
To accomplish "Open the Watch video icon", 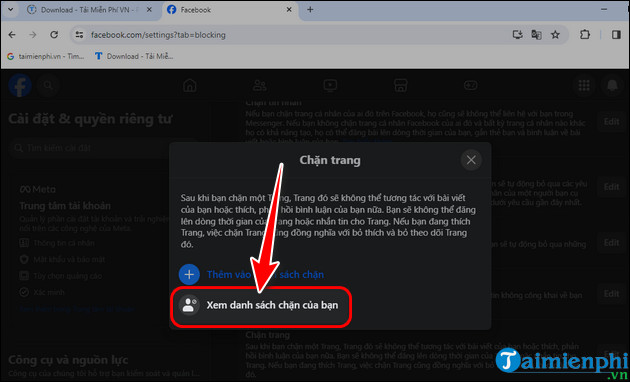I will (330, 85).
